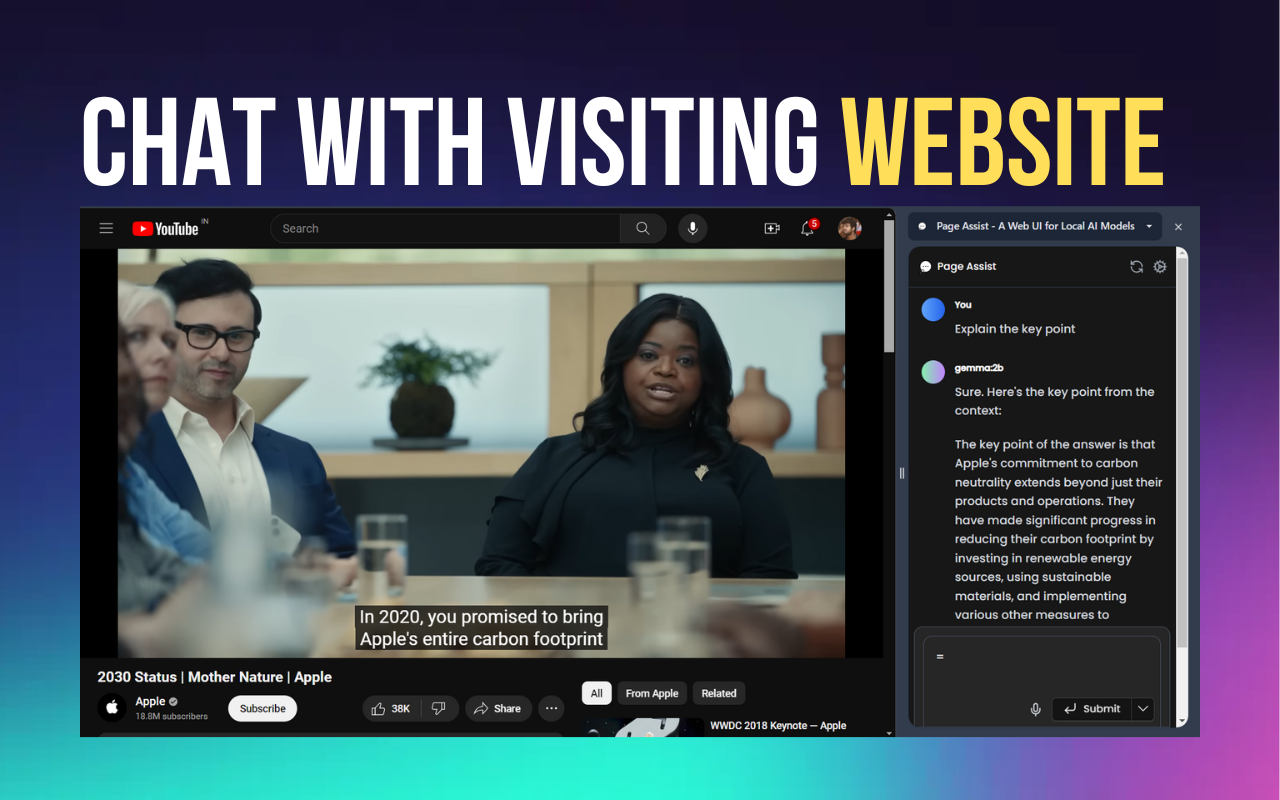Viewport: 1280px width, 800px height.
Task: Open the Apple channel name link
Action: 151,702
